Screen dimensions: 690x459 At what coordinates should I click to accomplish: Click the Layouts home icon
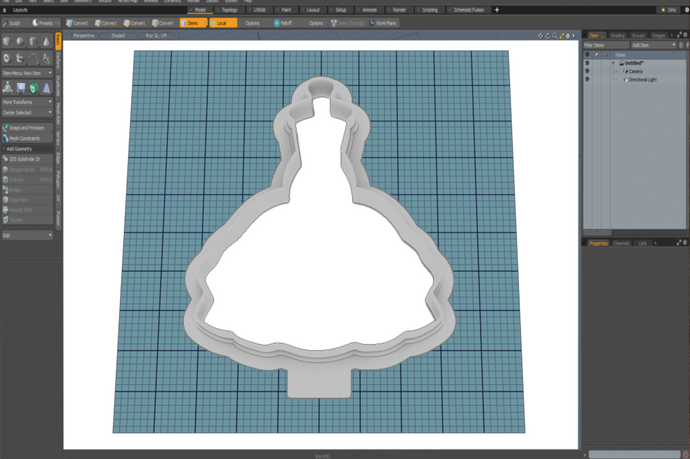click(5, 10)
